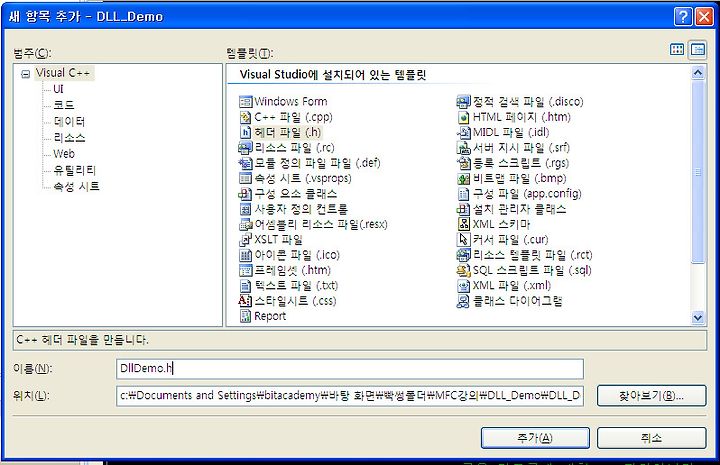Select the 아이콘 파일 (.ico) template icon

point(246,255)
